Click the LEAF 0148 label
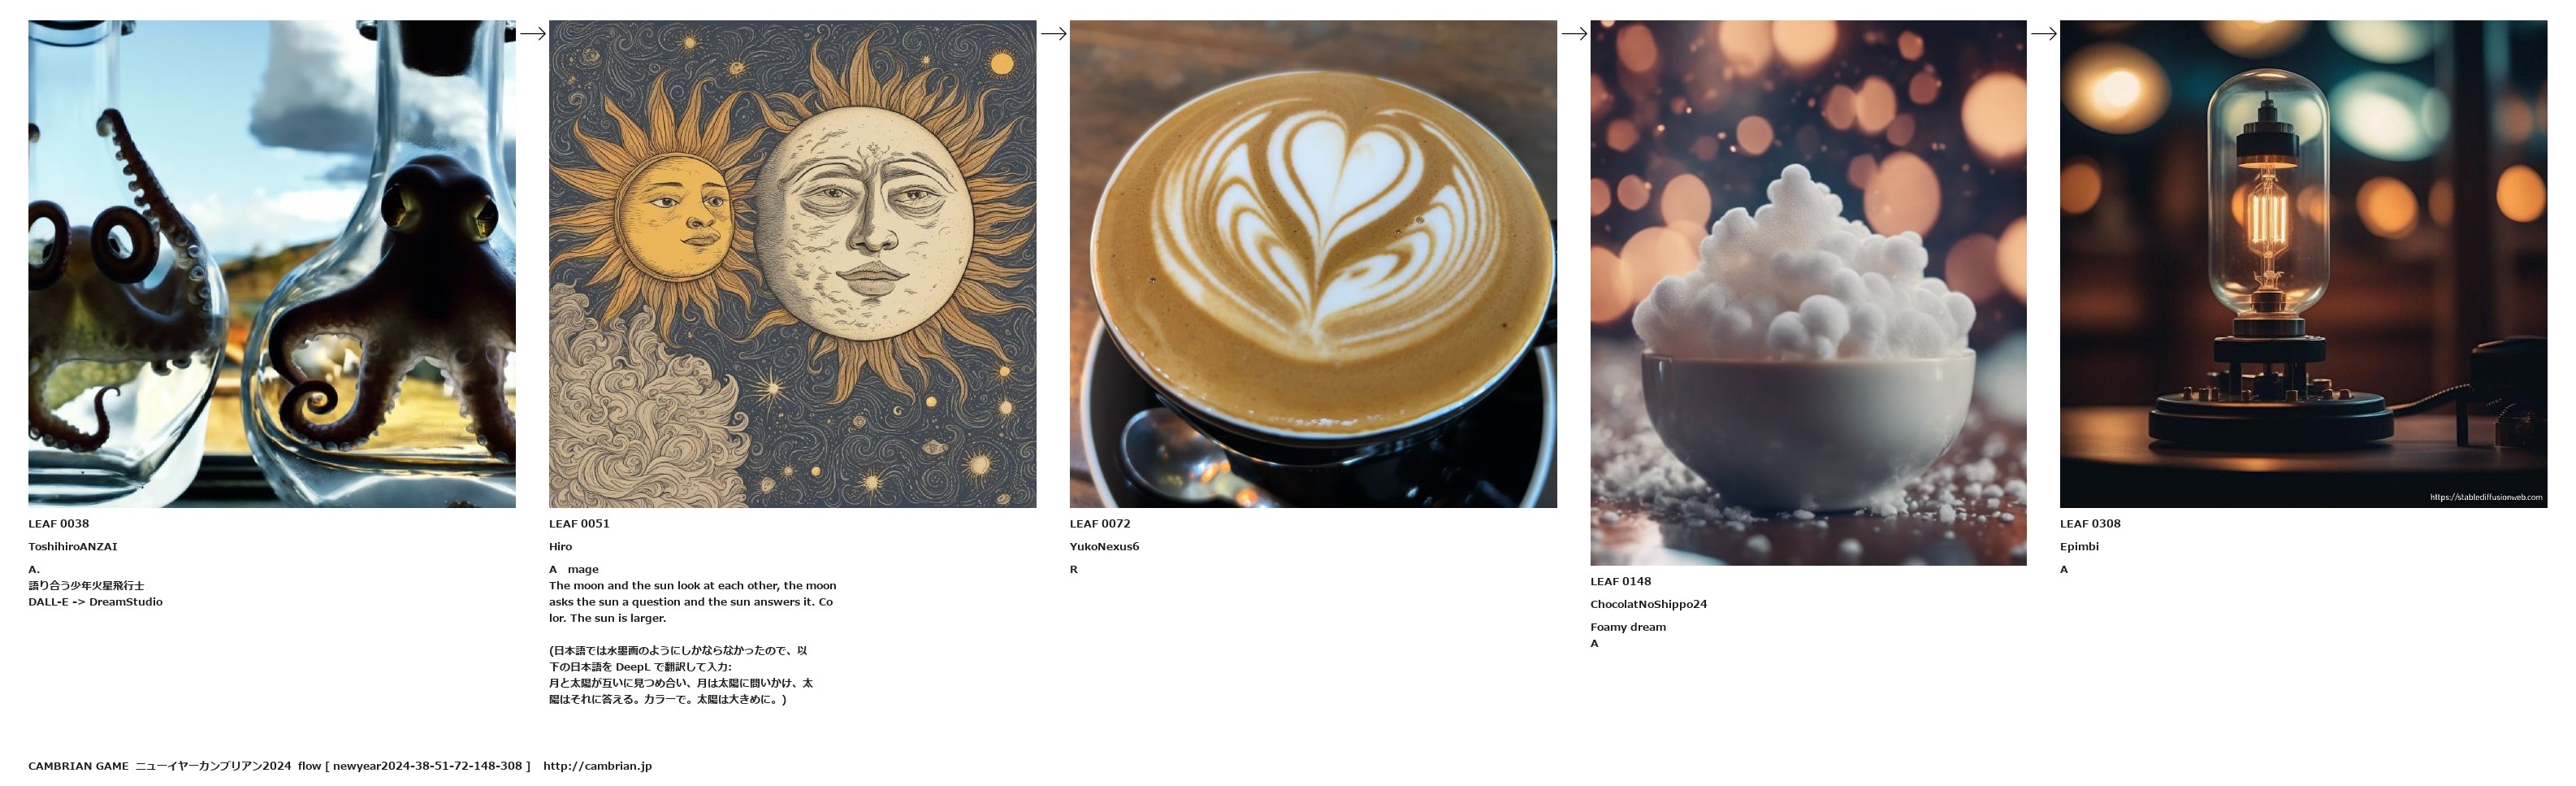This screenshot has width=2576, height=786. click(x=1621, y=582)
